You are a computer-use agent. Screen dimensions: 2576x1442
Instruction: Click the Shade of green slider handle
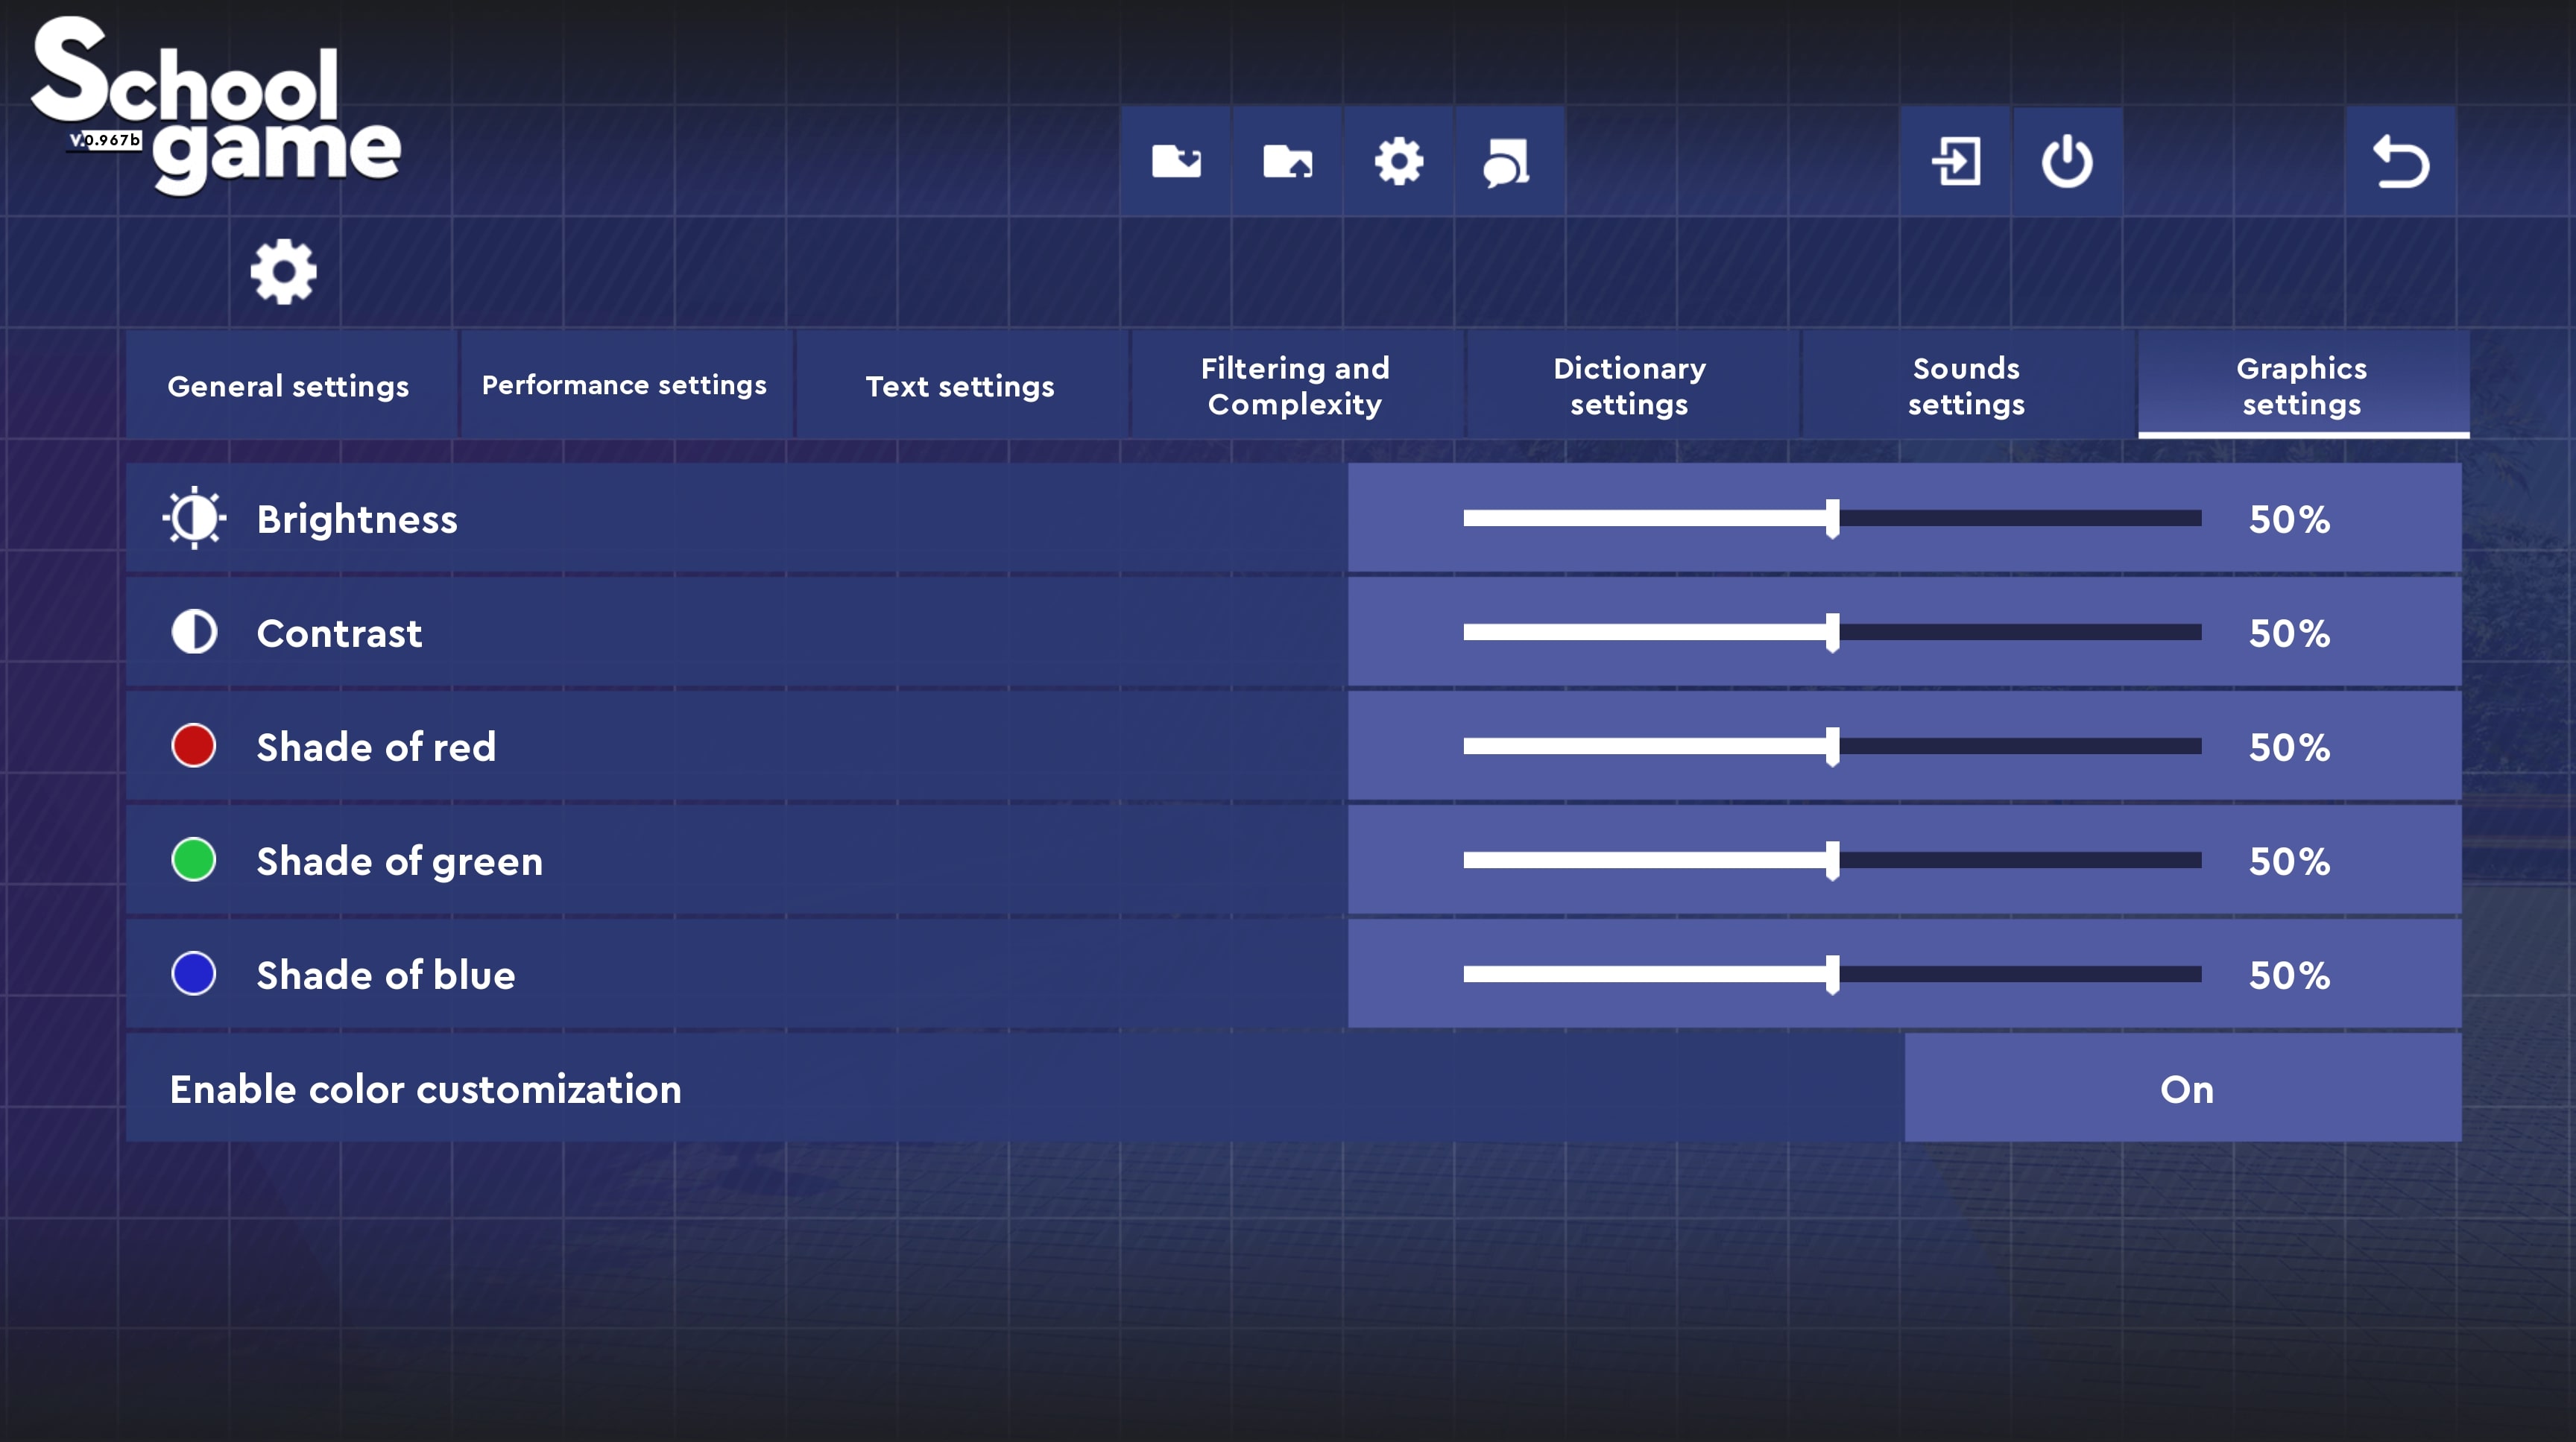(x=1832, y=861)
